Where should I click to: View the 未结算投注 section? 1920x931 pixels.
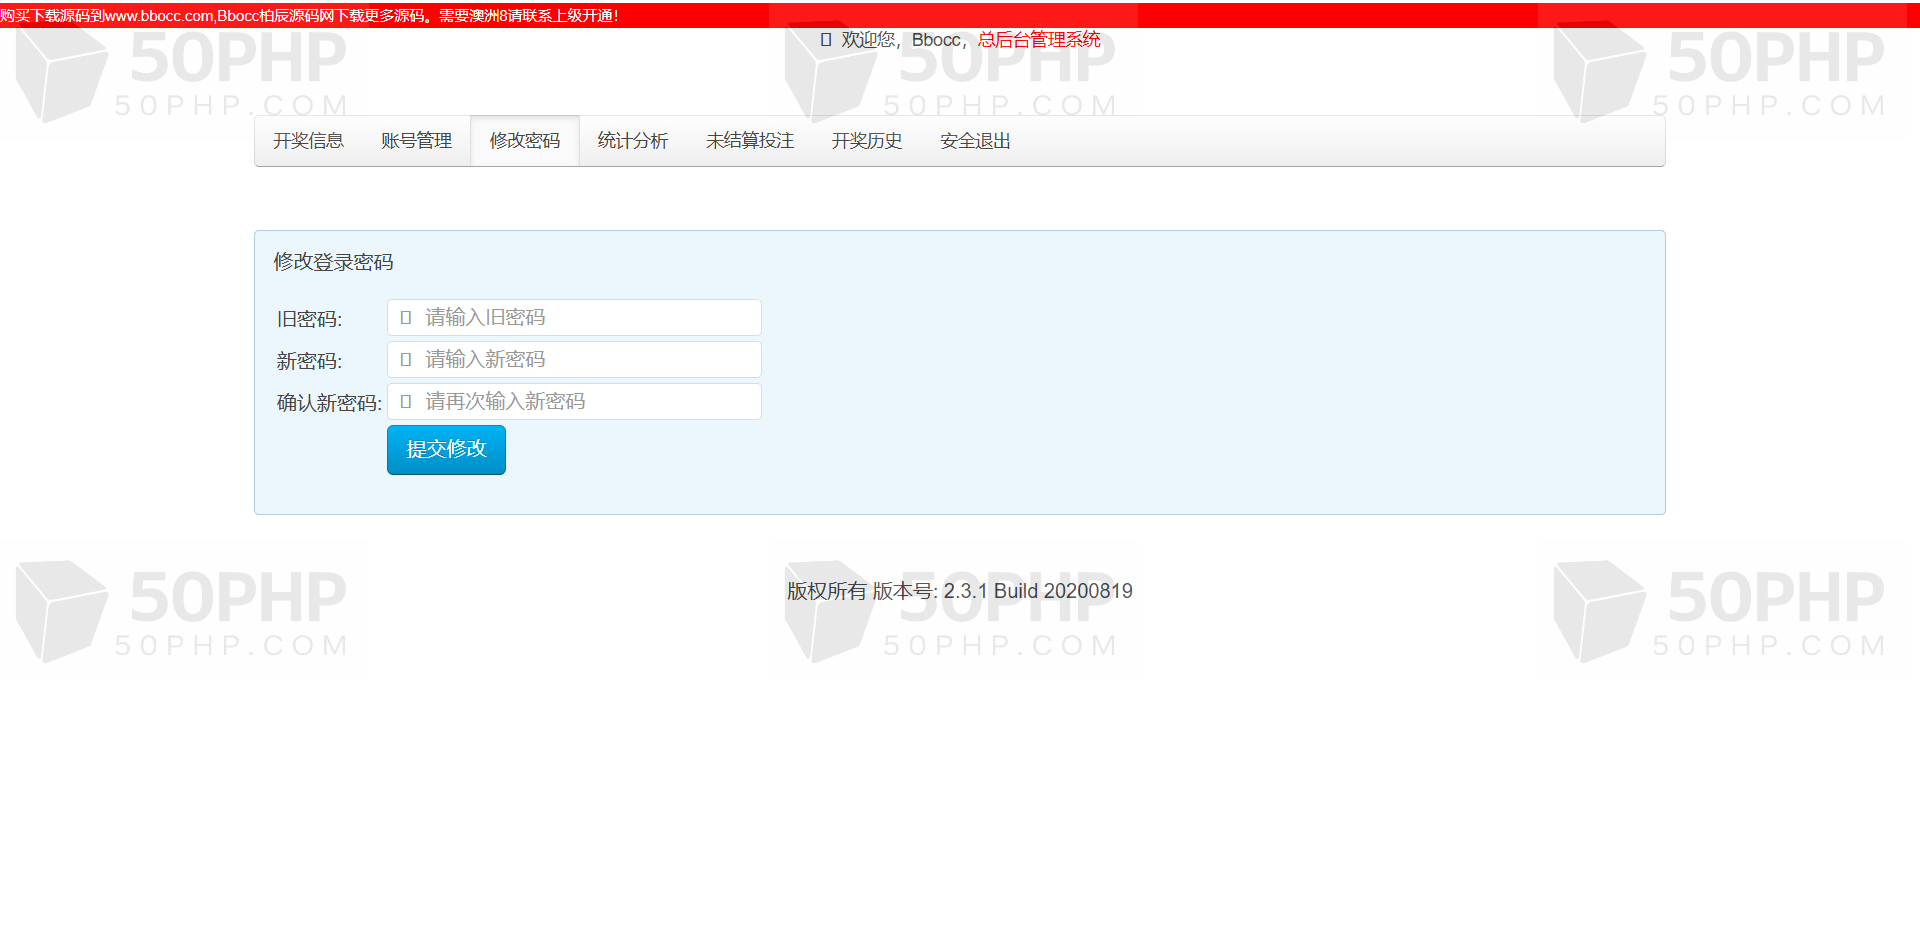[750, 141]
